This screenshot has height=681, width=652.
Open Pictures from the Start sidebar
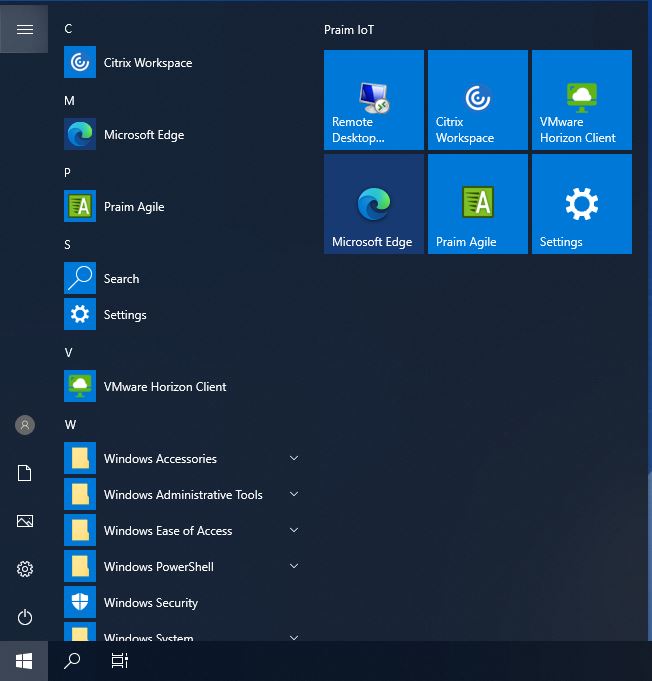(25, 521)
